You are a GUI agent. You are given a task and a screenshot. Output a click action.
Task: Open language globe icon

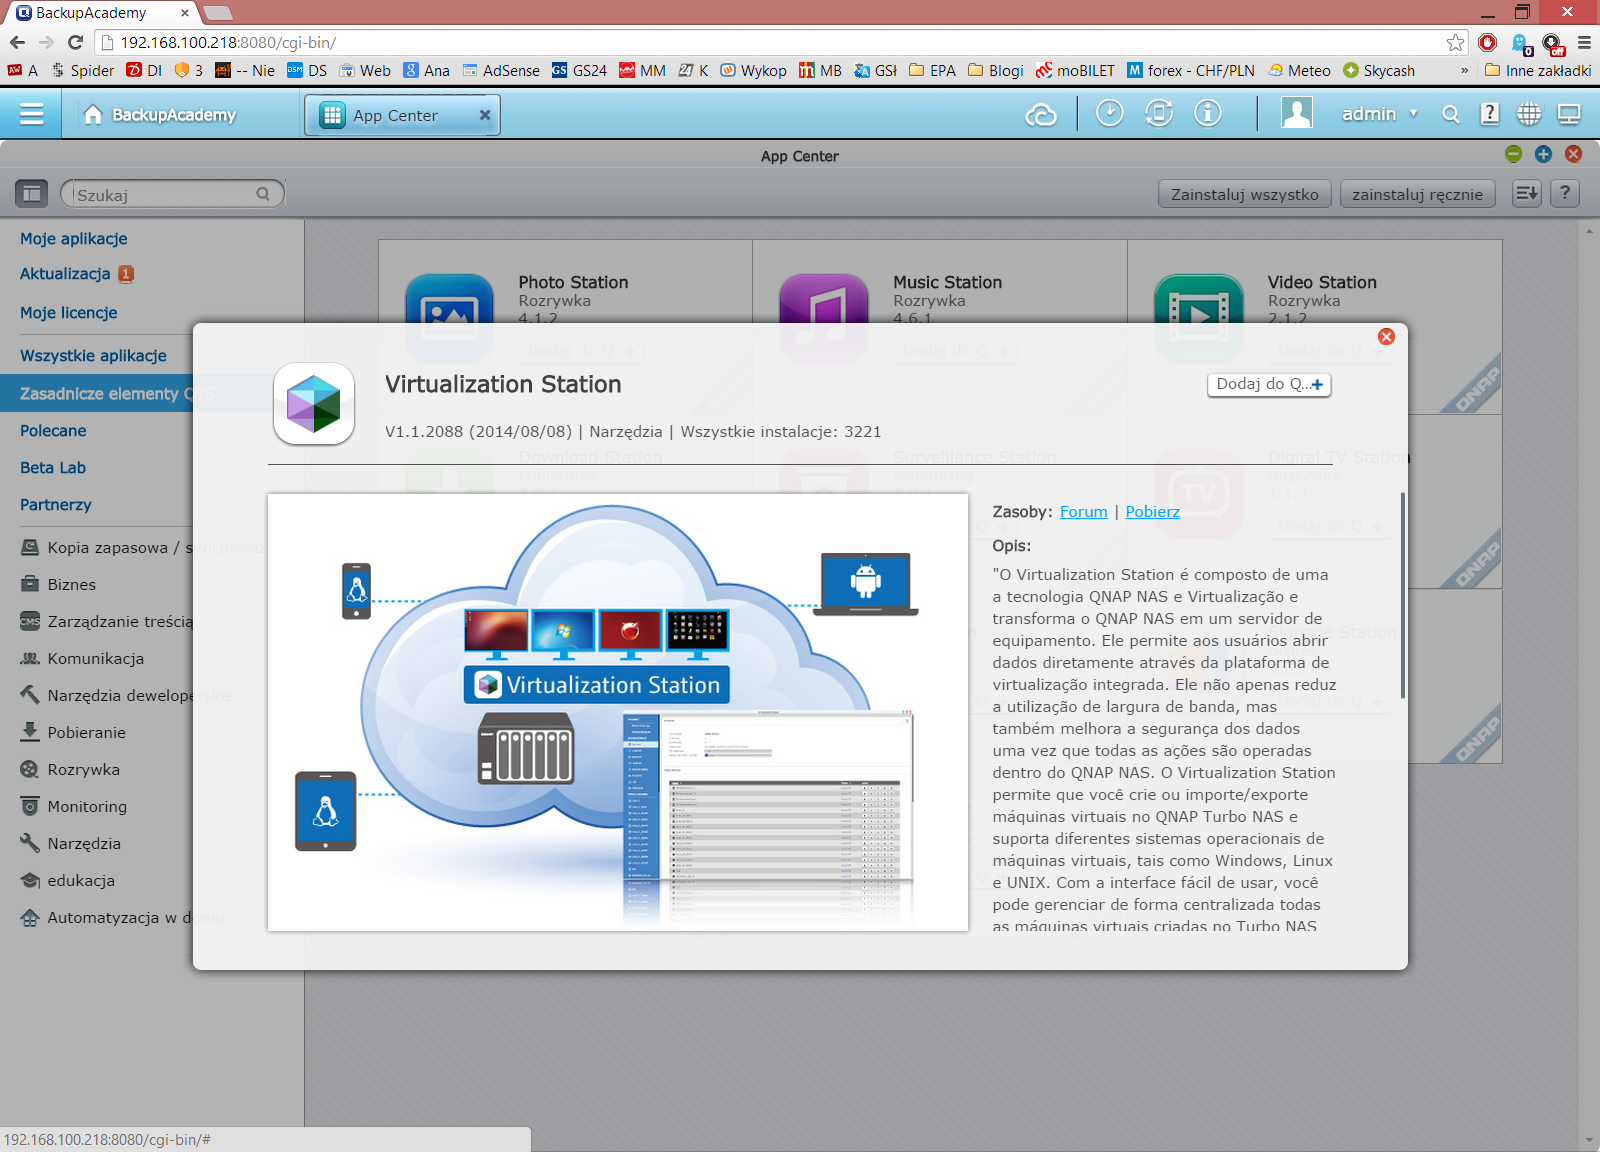point(1529,114)
